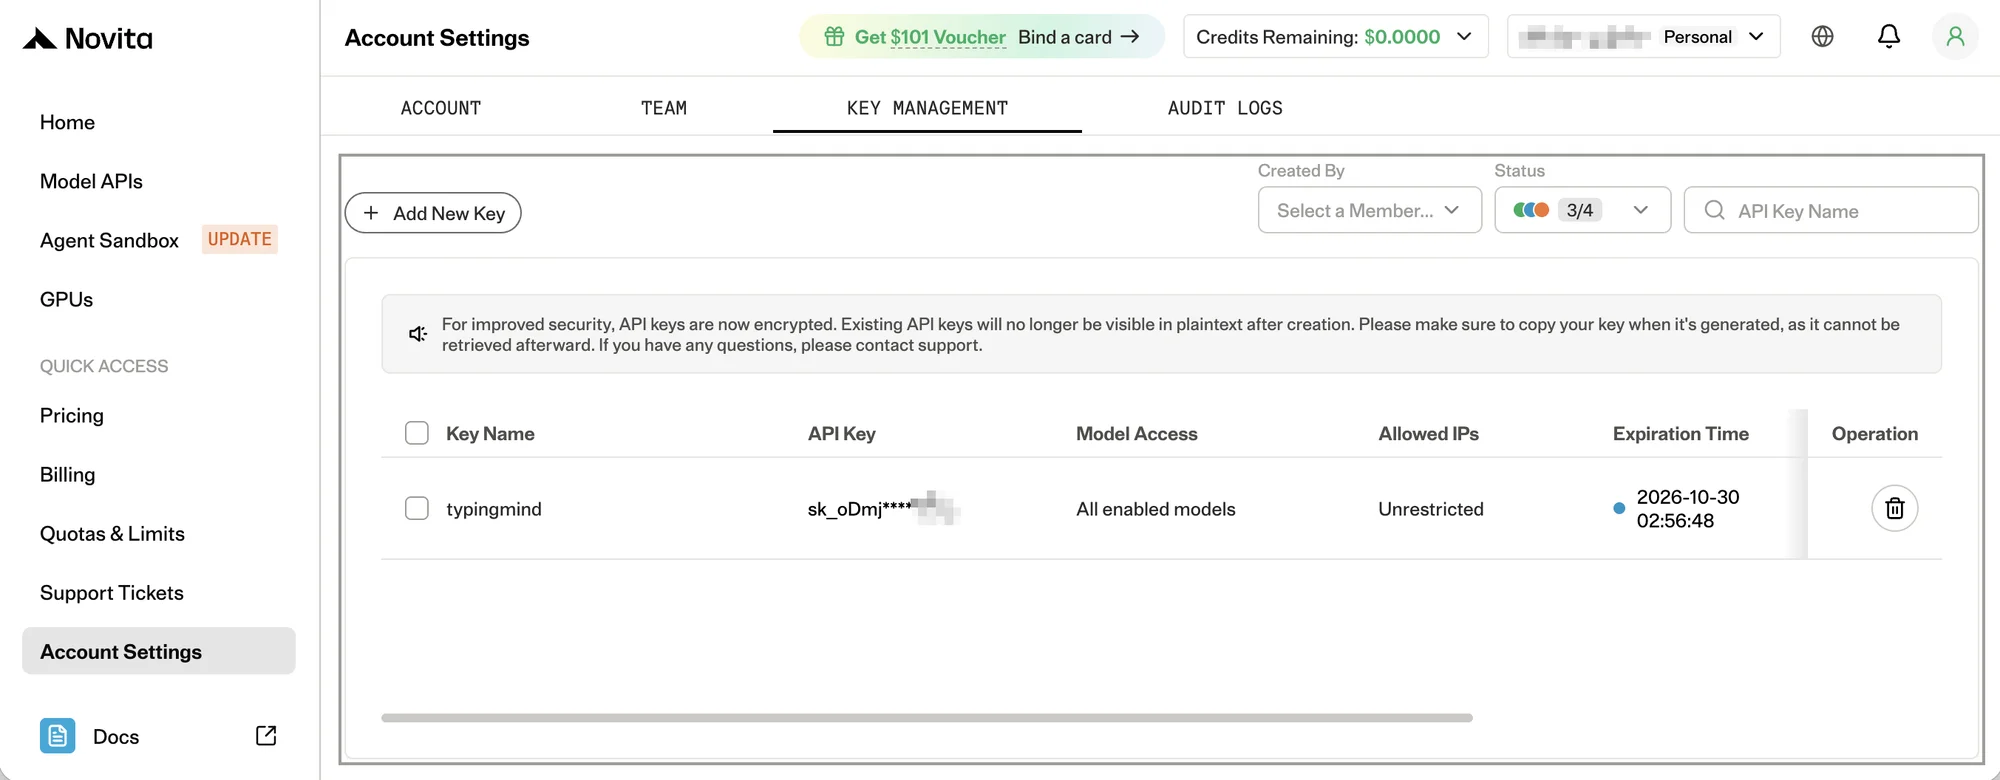Viewport: 2000px width, 780px height.
Task: Open the AUDIT LOGS tab
Action: [1225, 108]
